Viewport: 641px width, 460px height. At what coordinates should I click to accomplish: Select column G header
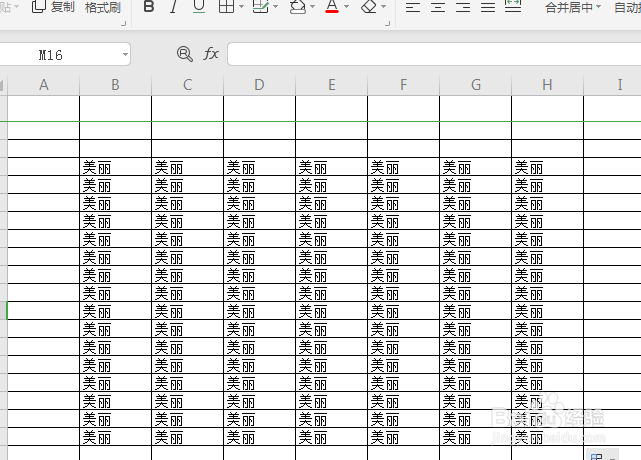pos(475,85)
